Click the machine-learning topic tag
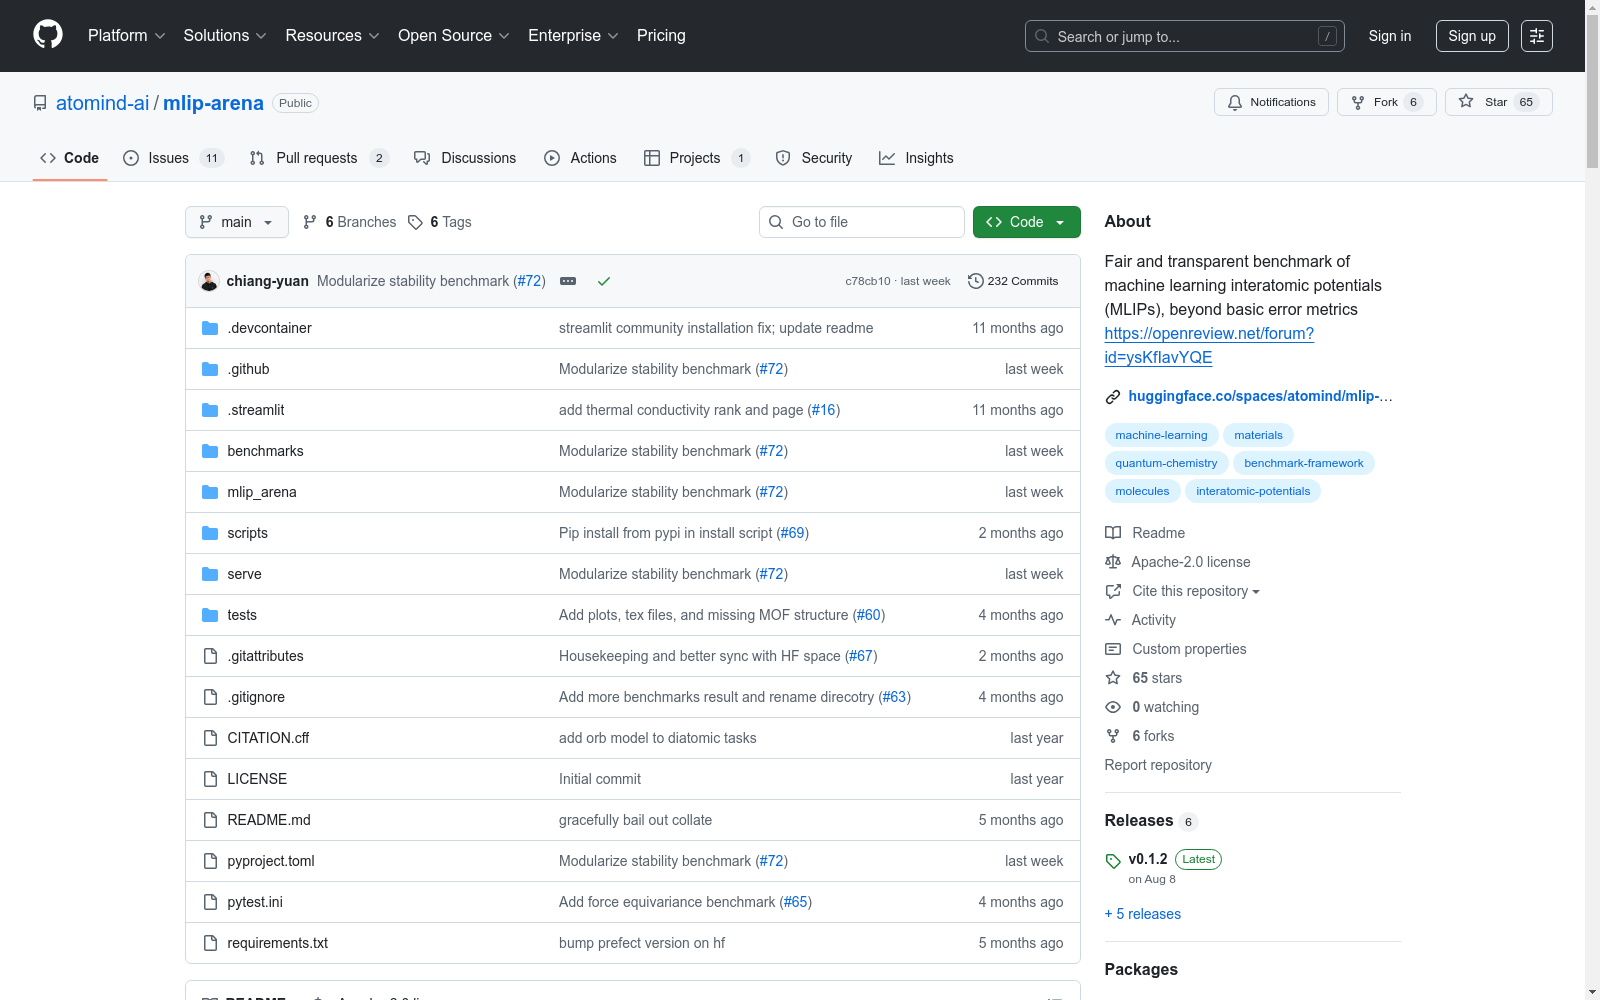1600x1000 pixels. (x=1161, y=435)
